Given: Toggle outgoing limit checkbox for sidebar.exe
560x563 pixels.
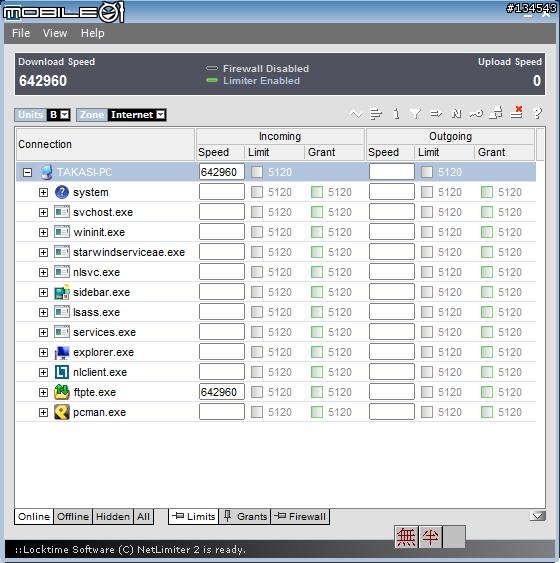Looking at the screenshot, I should pos(426,292).
